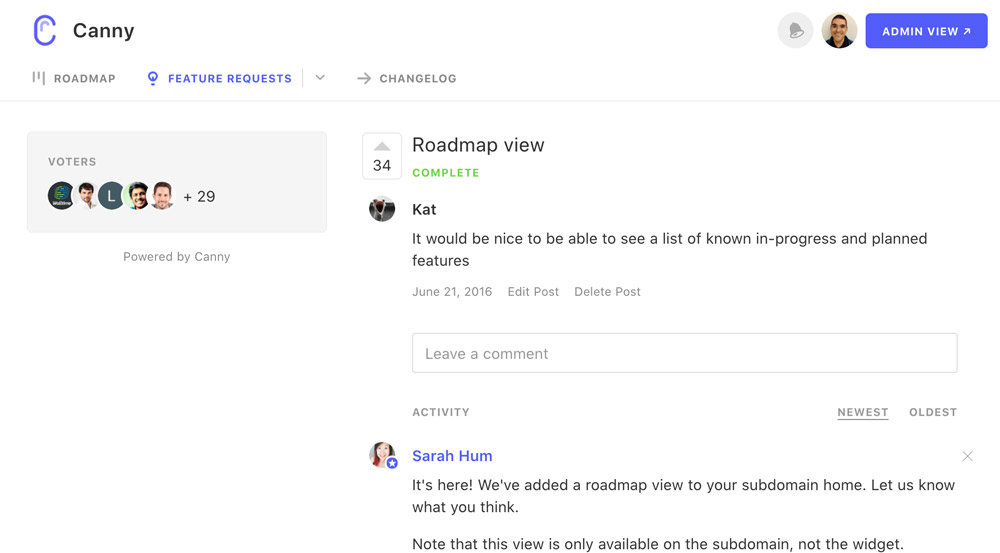Screen dimensions: 1000x553
Task: Click Kat's author avatar
Action: point(382,209)
